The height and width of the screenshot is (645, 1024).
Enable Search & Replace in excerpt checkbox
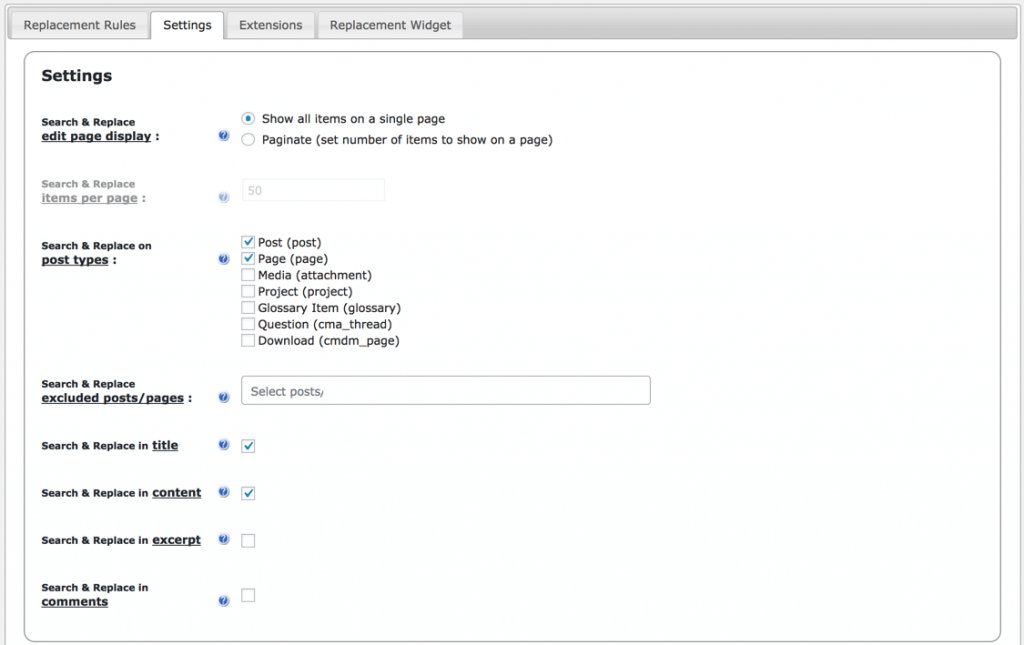coord(248,541)
